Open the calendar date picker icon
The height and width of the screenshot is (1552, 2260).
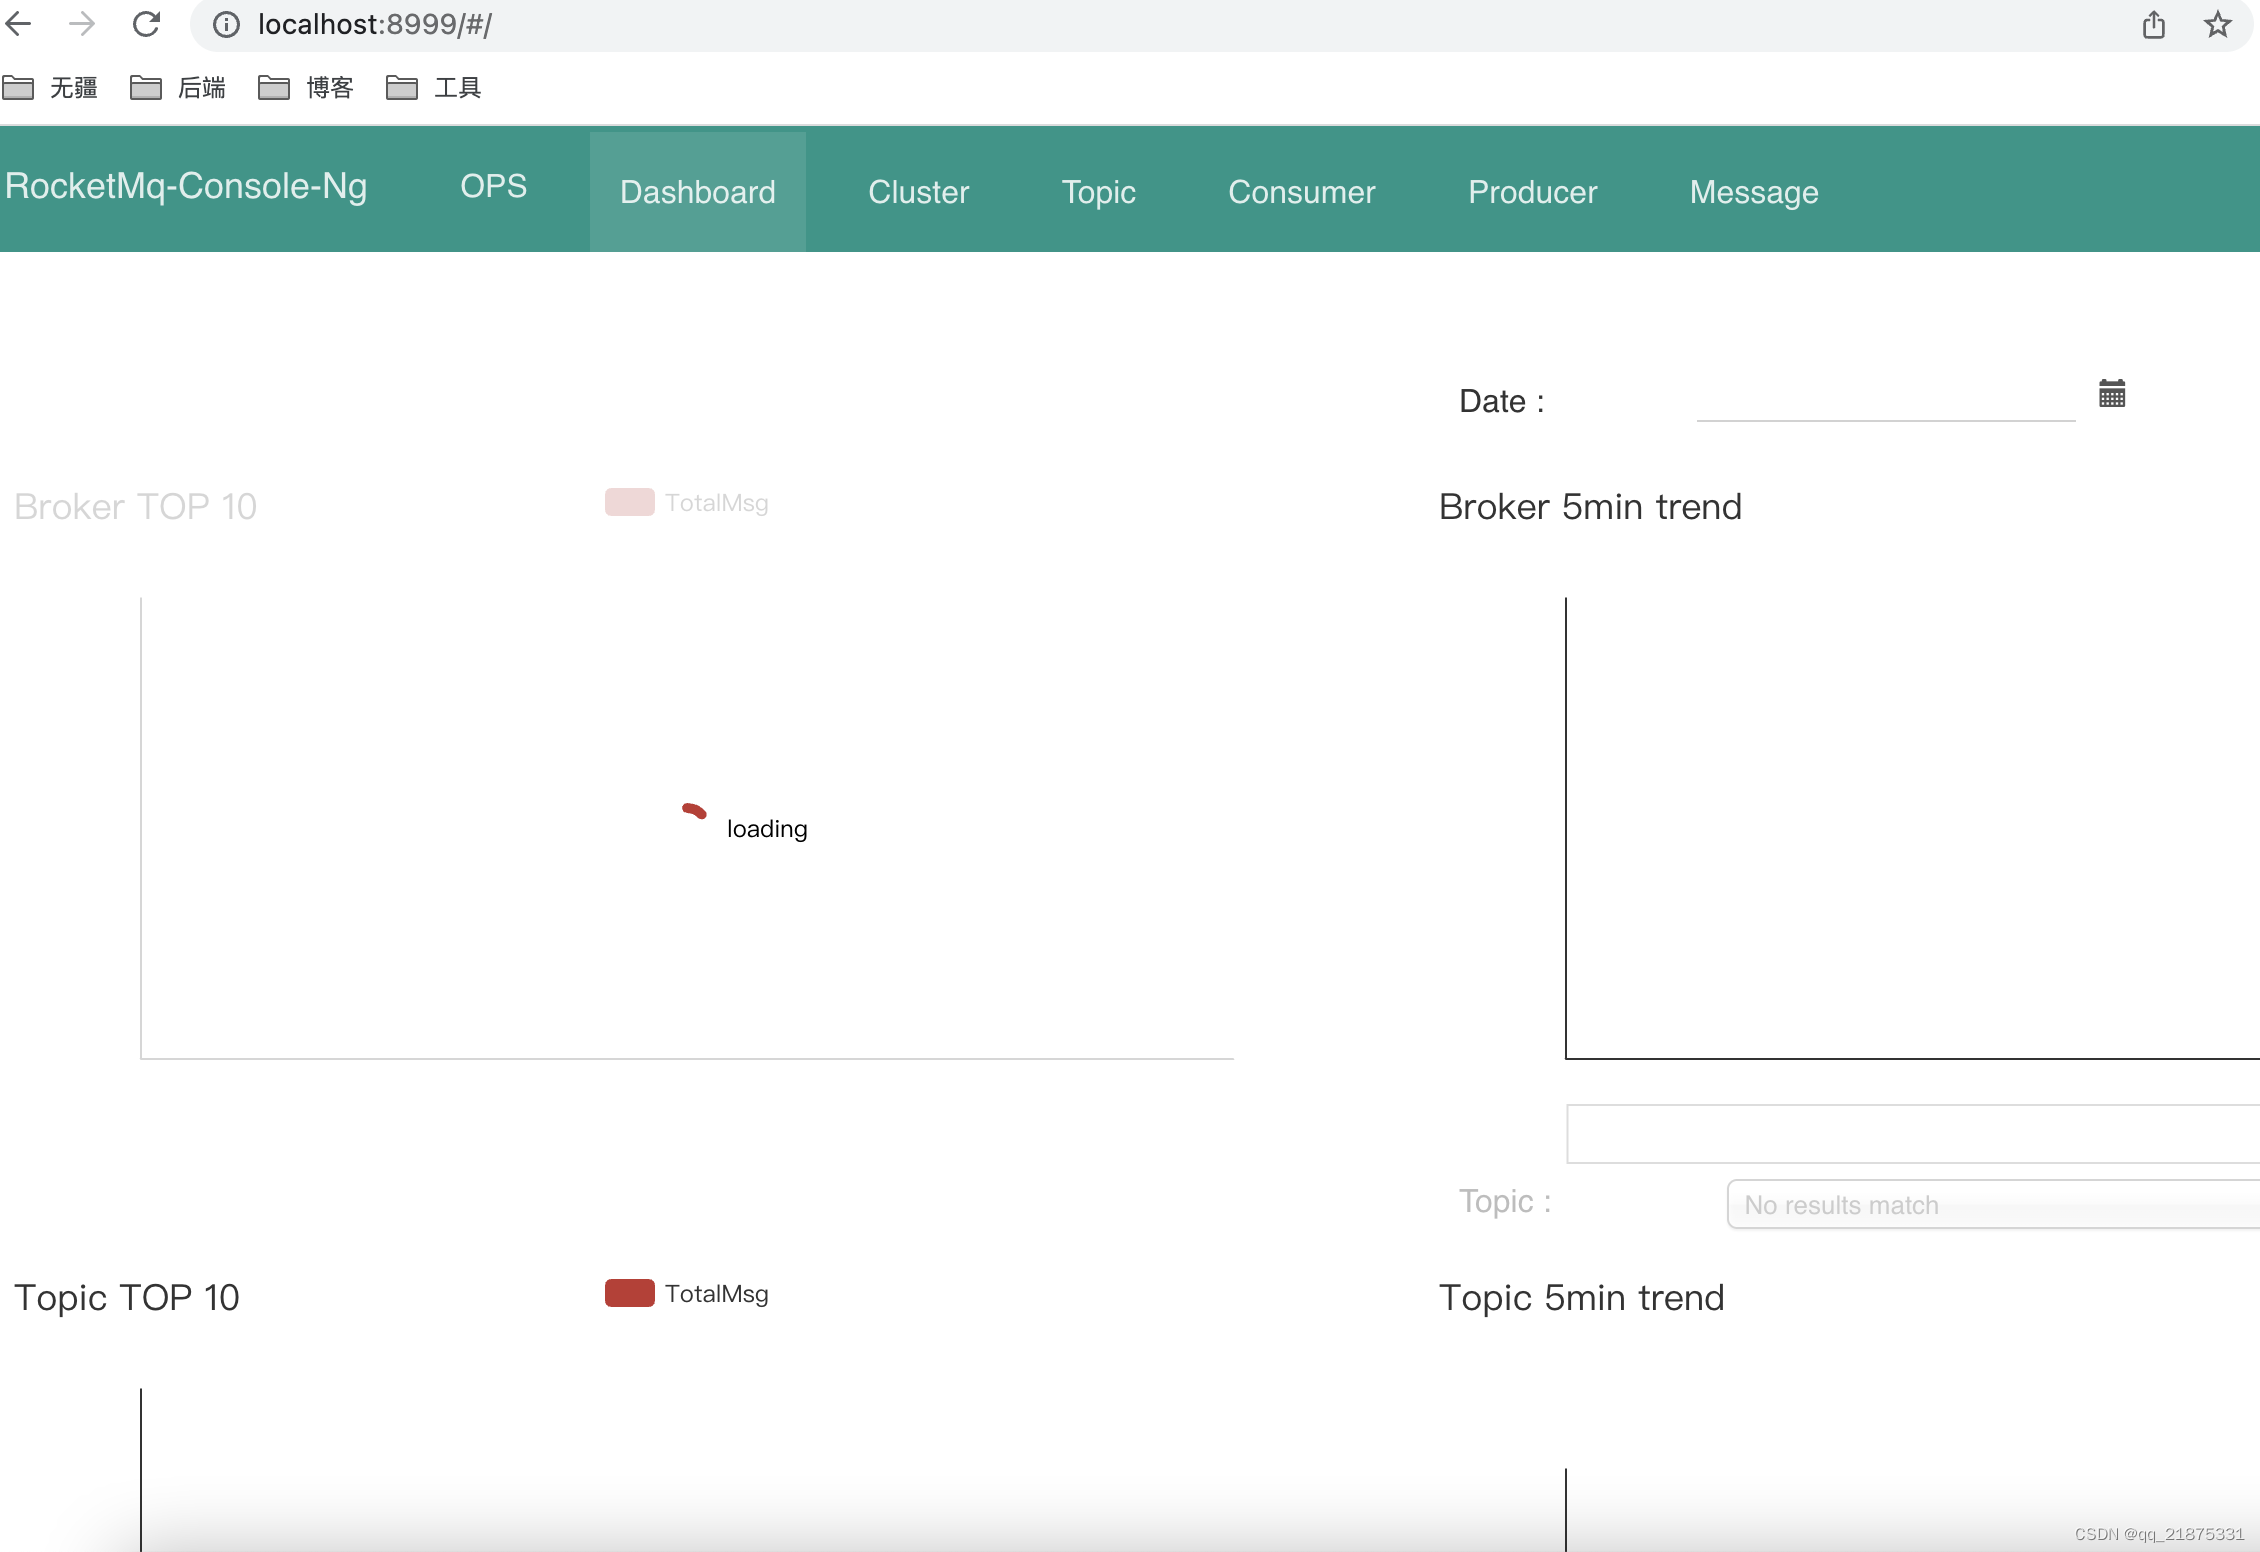(x=2111, y=394)
